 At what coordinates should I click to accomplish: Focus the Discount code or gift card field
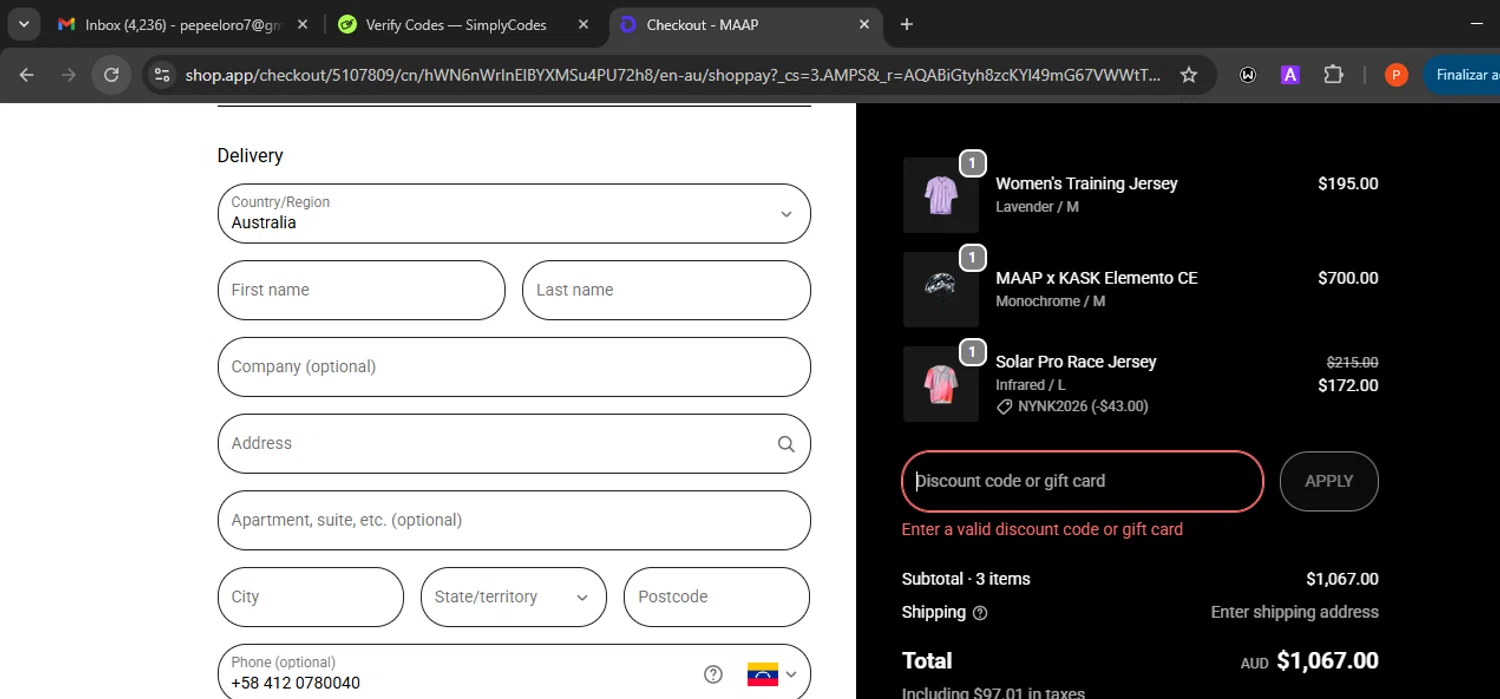[1083, 481]
